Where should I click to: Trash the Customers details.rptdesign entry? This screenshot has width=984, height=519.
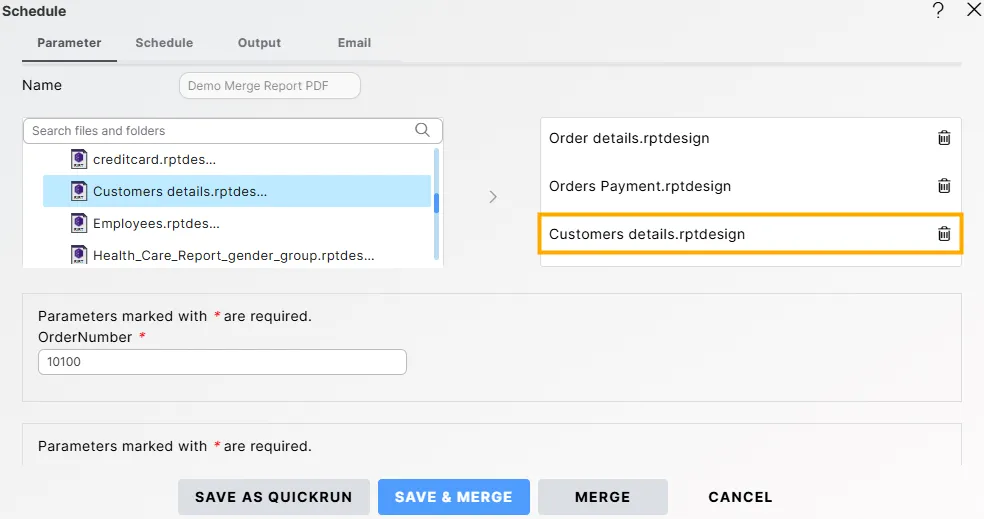point(943,234)
